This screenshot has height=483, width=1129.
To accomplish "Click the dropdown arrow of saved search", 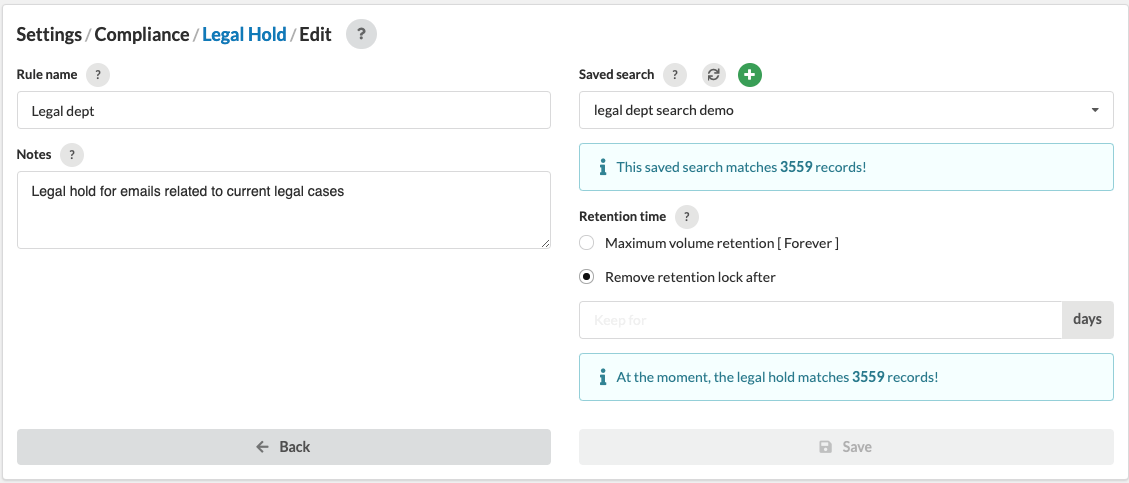I will (1095, 110).
